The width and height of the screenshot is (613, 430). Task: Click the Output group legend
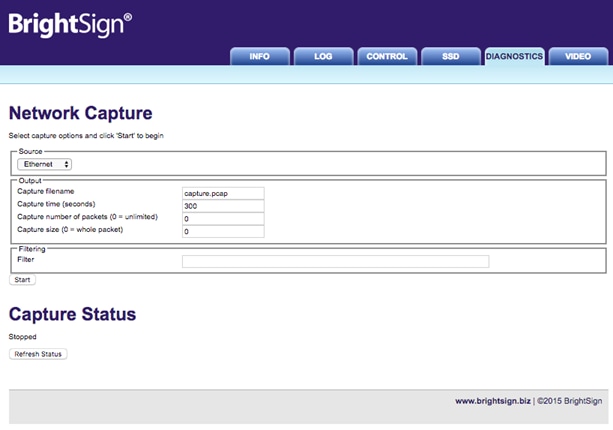pyautogui.click(x=30, y=181)
